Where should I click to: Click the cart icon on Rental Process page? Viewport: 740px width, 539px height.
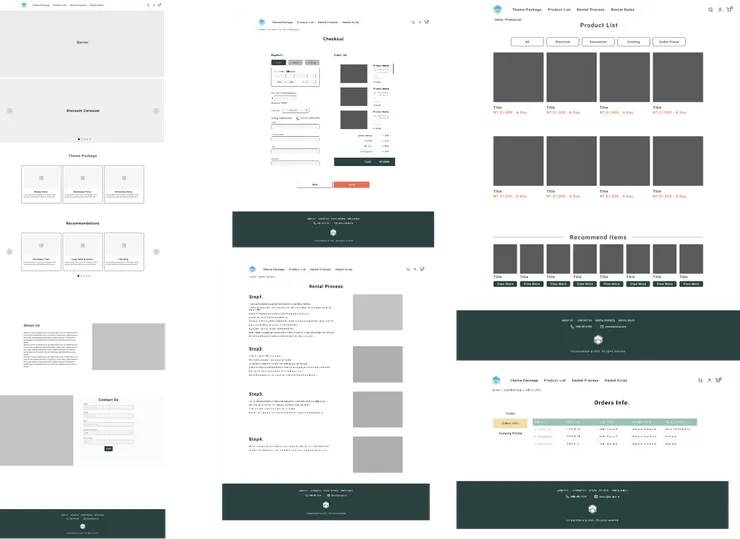coord(422,269)
